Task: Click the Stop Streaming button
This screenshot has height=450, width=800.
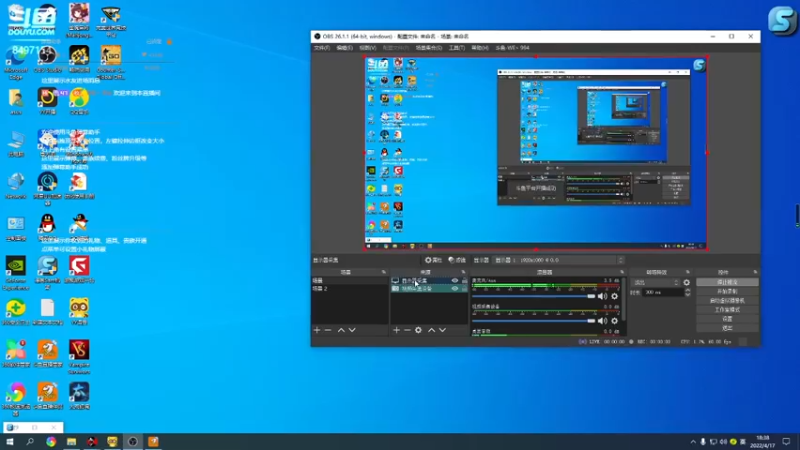Action: [x=727, y=282]
